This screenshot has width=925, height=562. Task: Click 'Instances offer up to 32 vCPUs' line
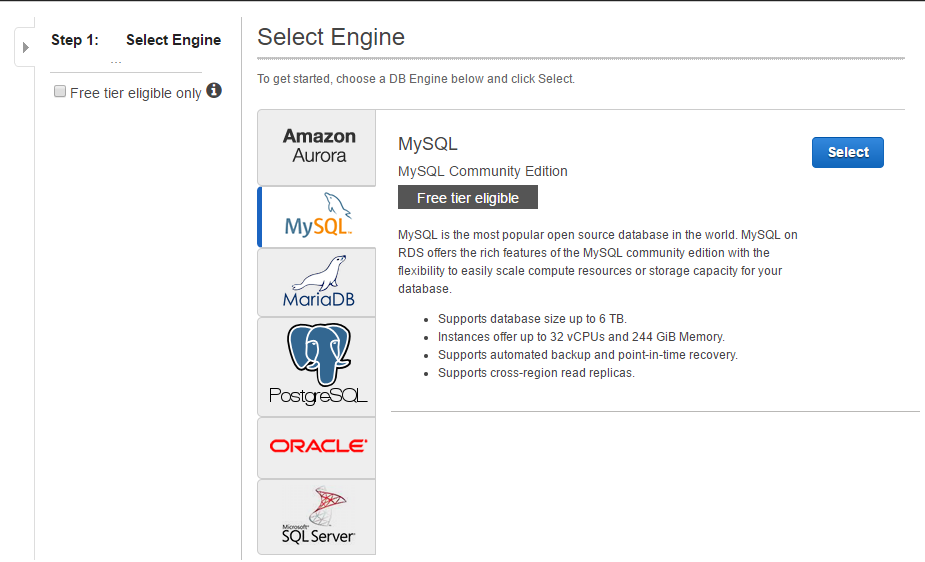[581, 337]
